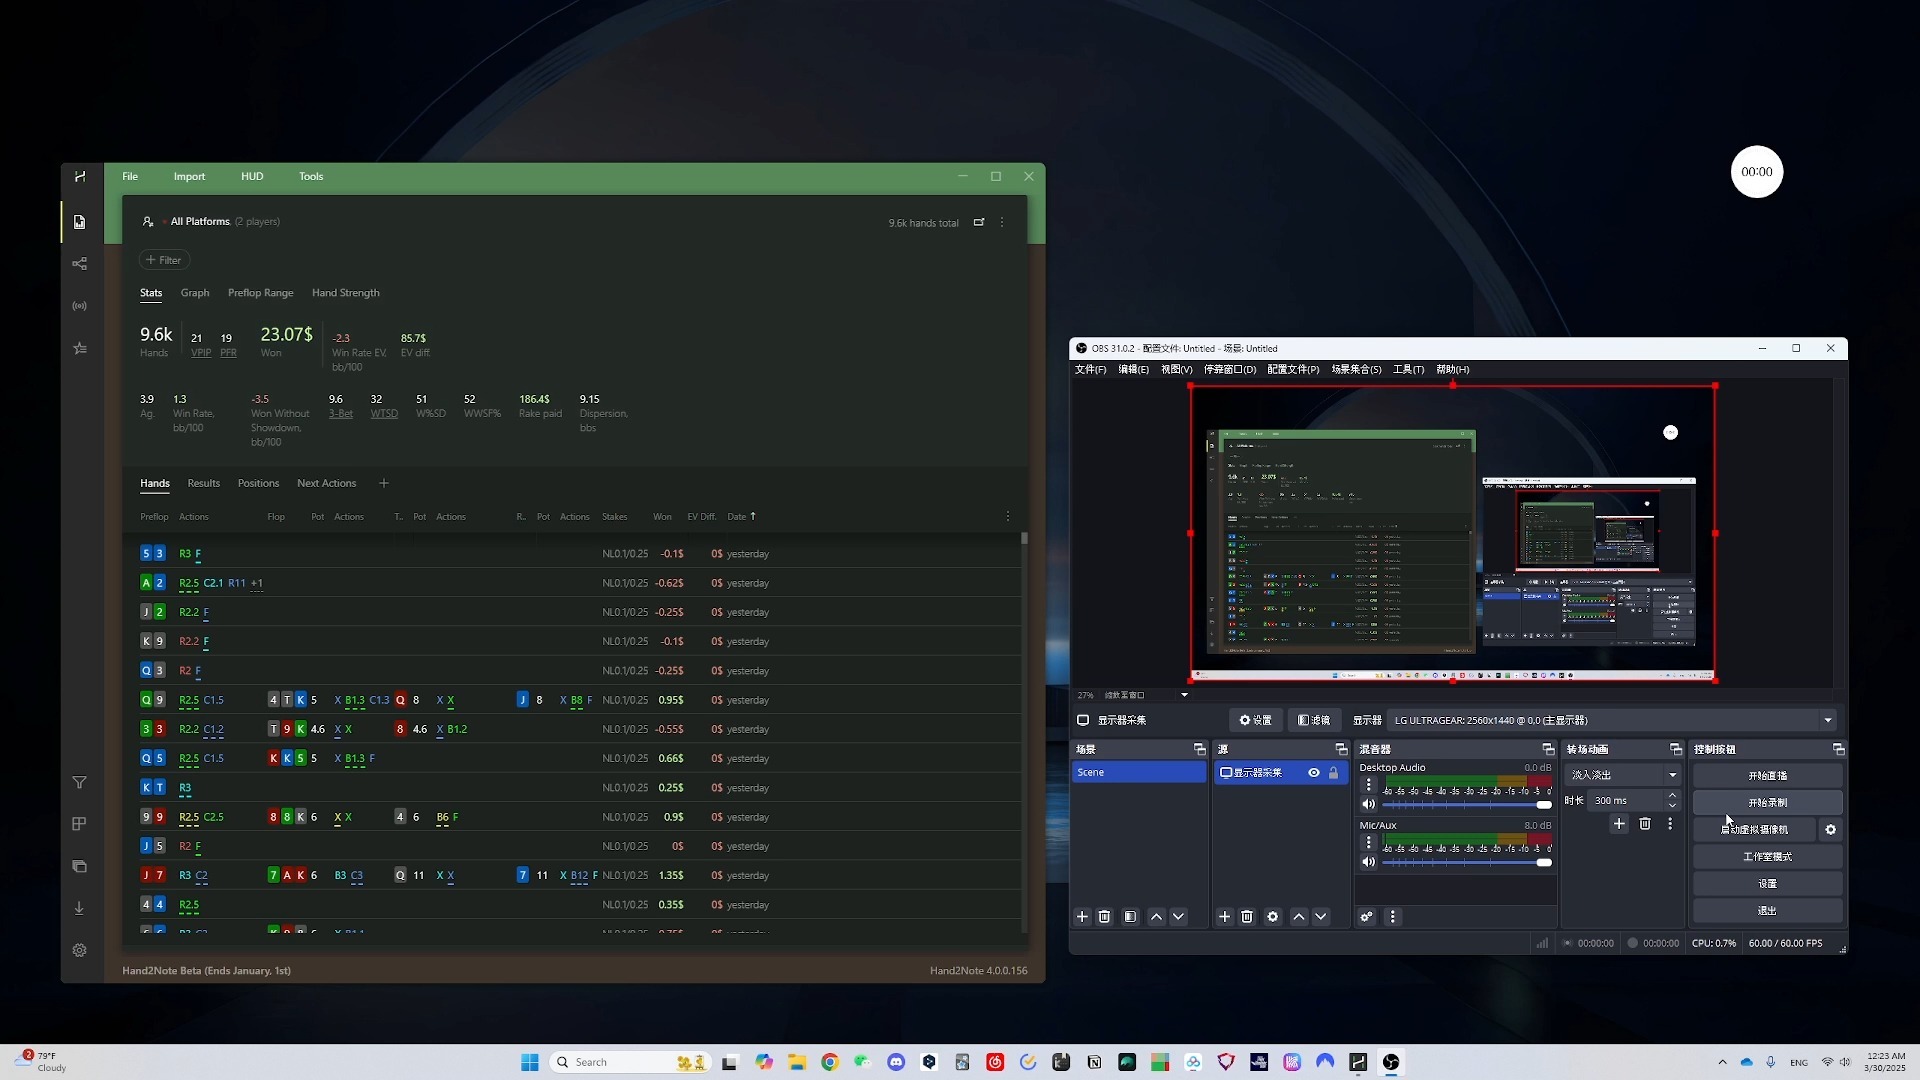Open the mixer dock three-dot menu
The image size is (1920, 1080).
coord(1392,916)
